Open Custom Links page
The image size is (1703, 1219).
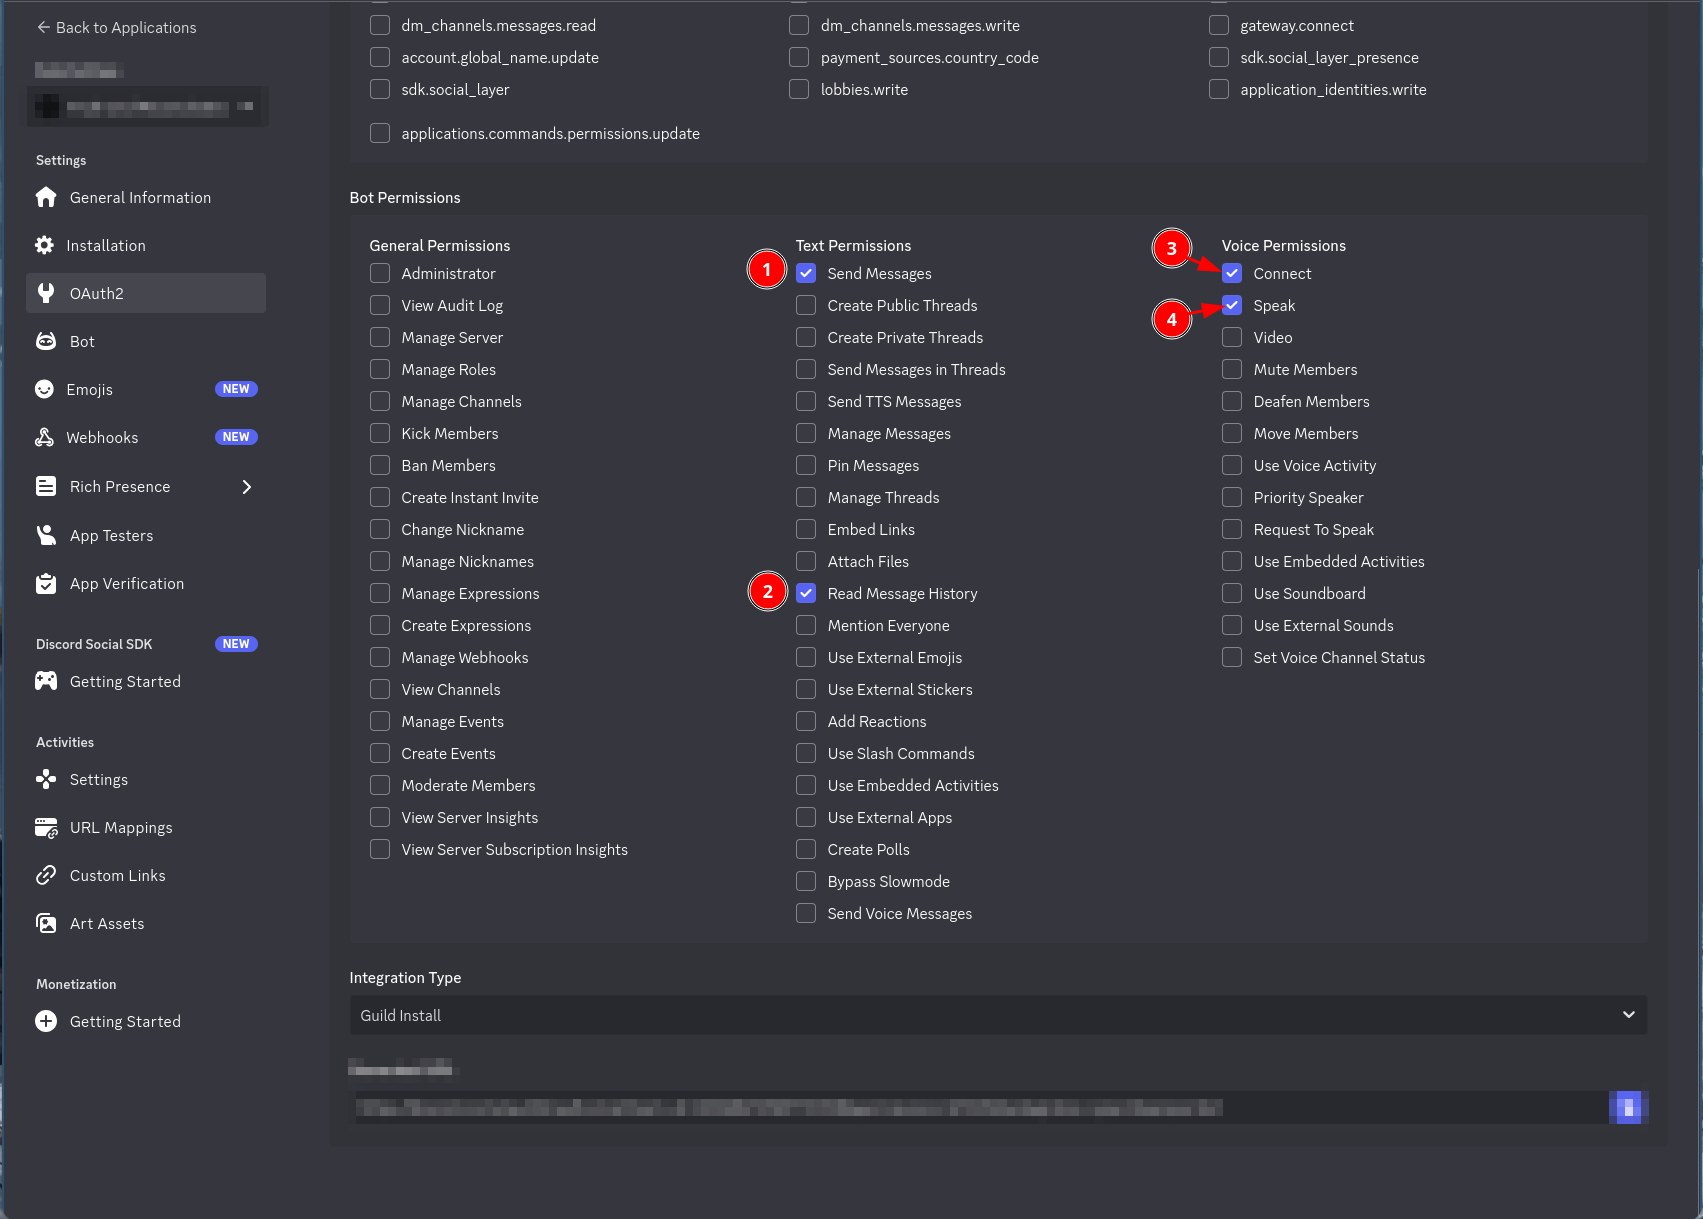[146, 875]
